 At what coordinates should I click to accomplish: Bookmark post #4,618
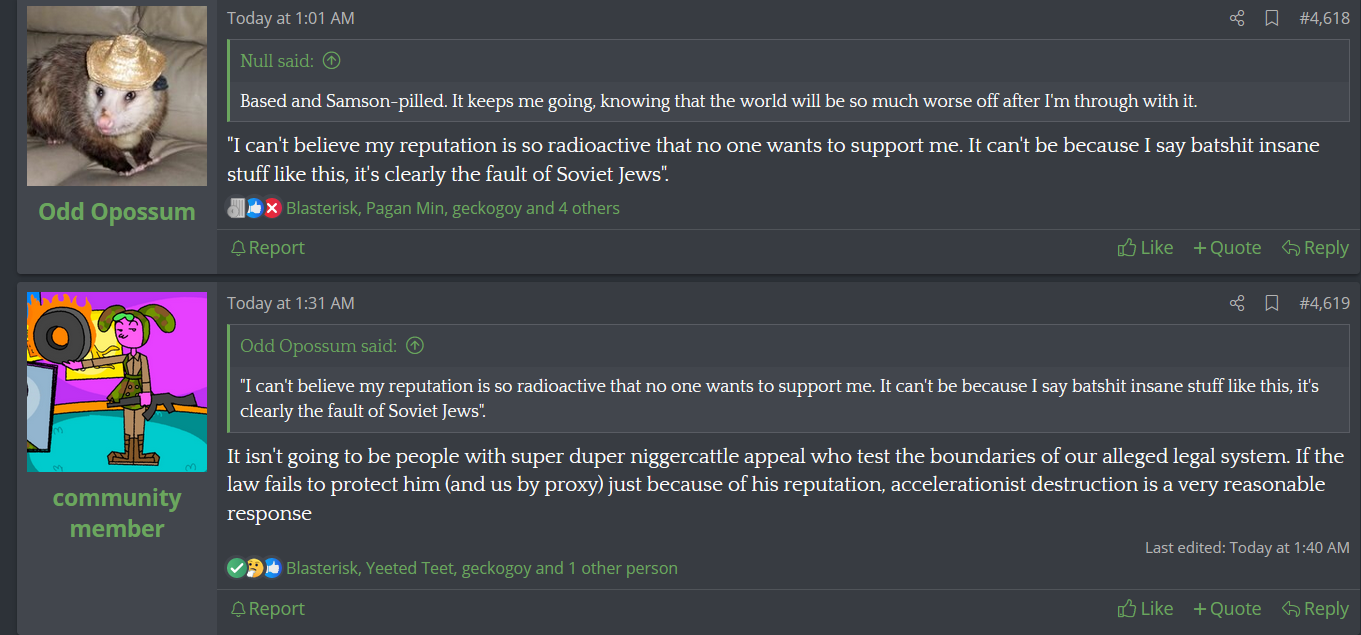click(1272, 18)
